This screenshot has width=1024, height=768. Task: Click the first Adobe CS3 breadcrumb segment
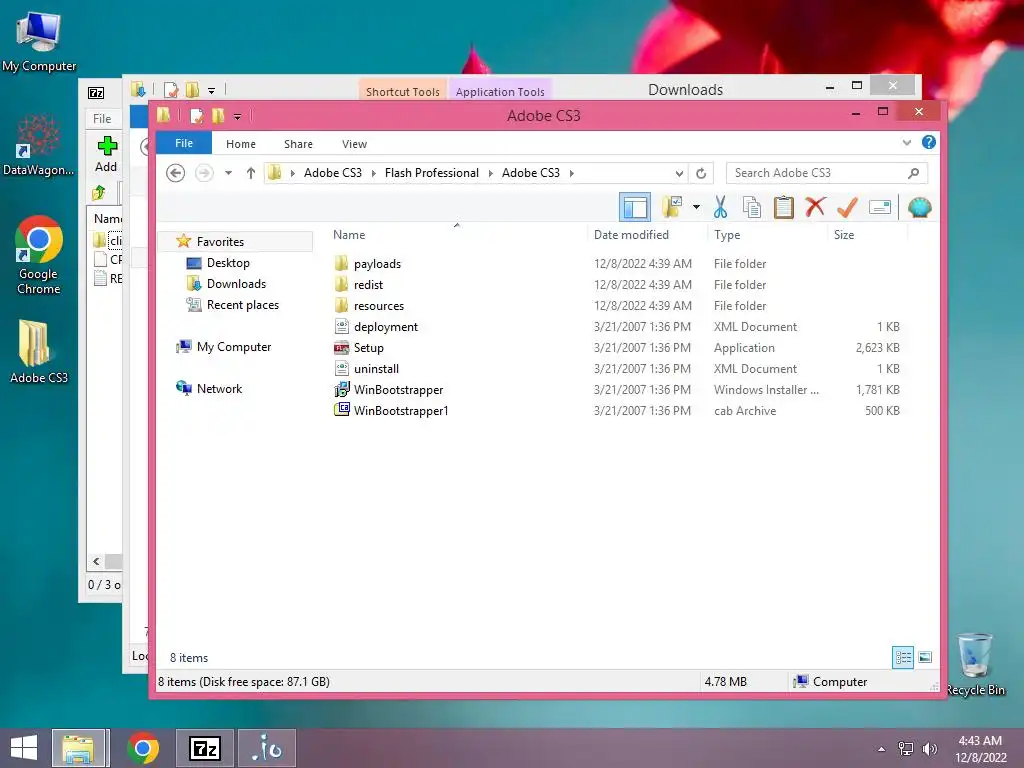click(x=332, y=173)
